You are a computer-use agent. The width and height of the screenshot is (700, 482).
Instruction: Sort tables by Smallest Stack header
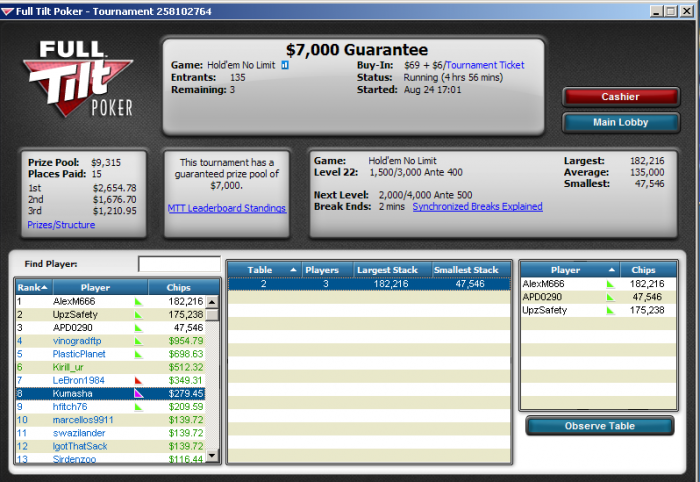pos(471,270)
